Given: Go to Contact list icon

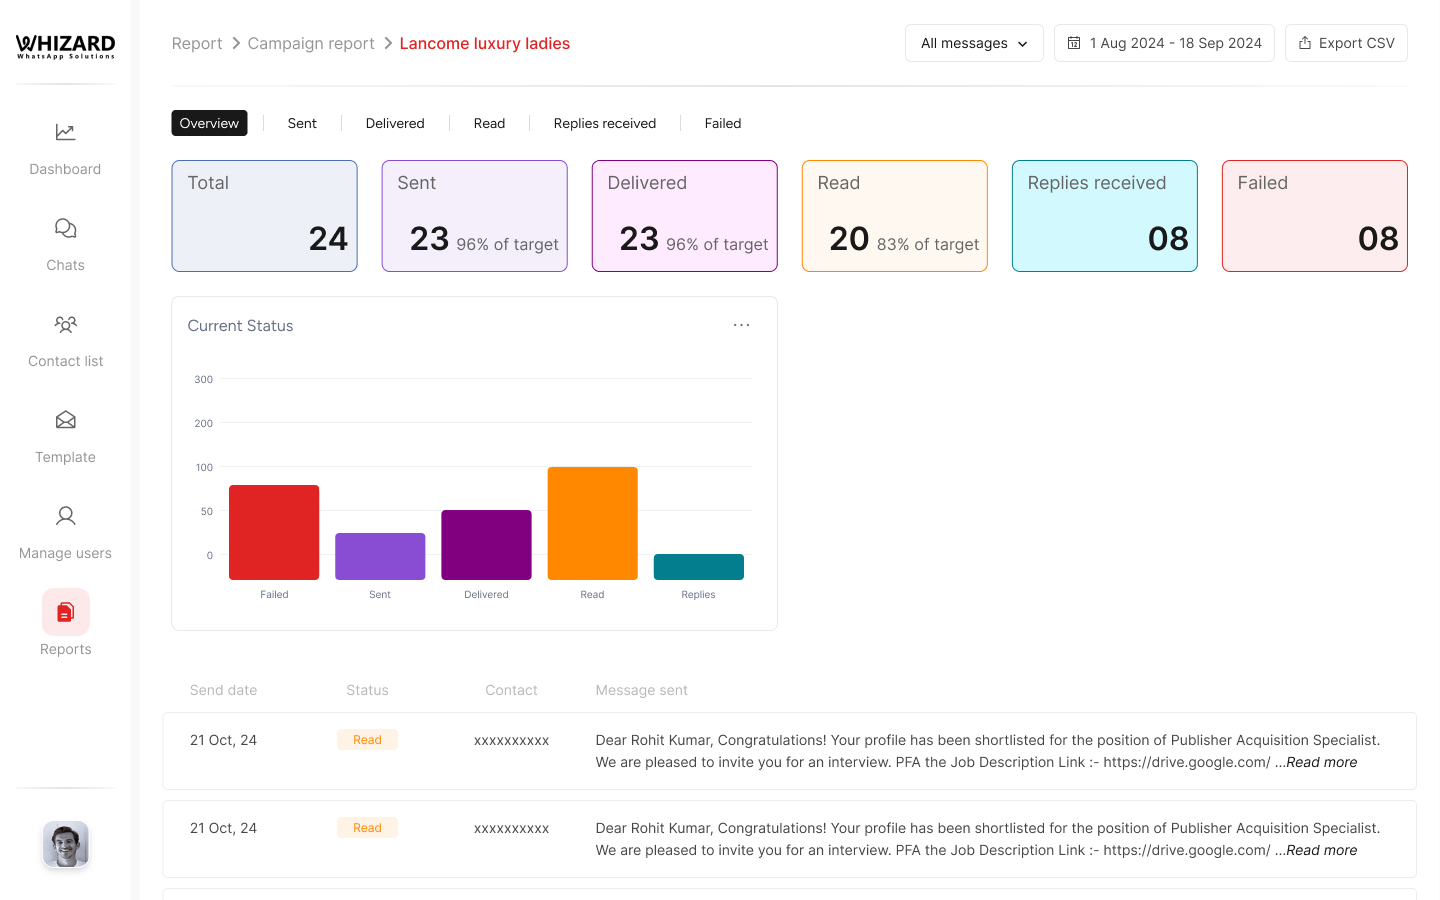Looking at the screenshot, I should click(65, 325).
